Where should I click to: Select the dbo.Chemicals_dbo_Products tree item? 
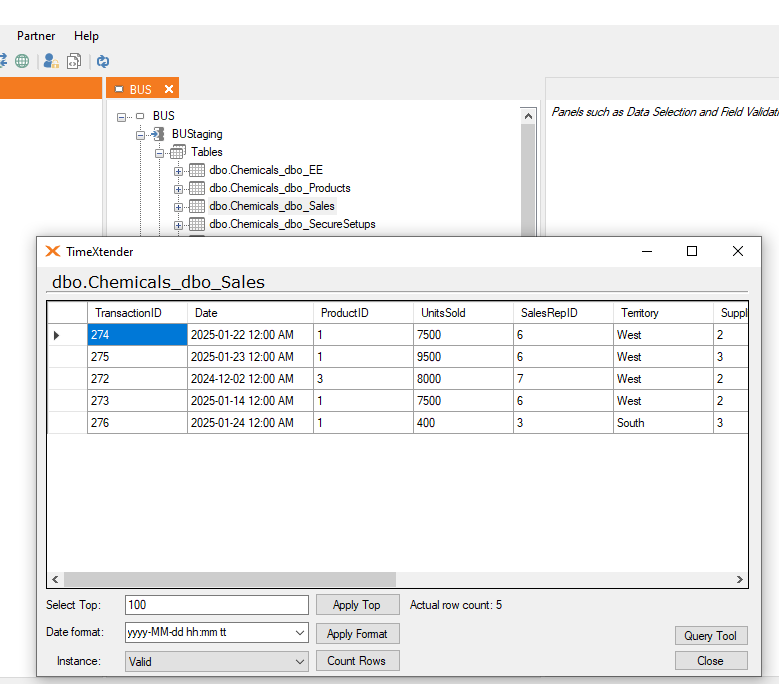280,188
